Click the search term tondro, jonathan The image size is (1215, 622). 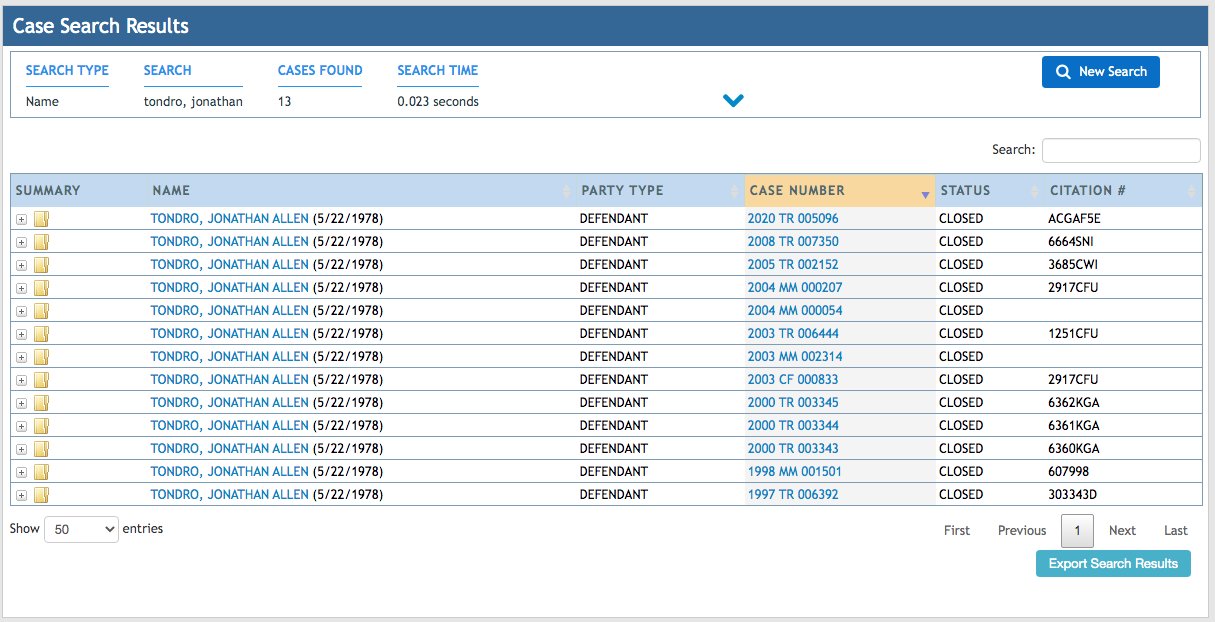click(193, 101)
